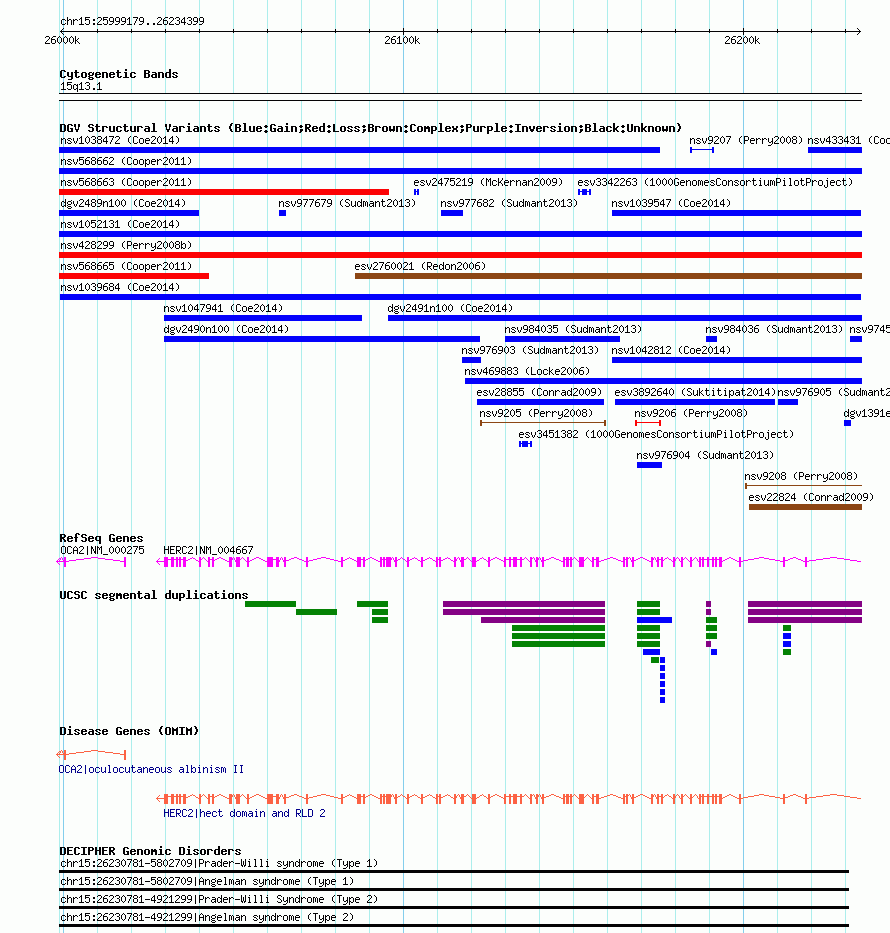Click the Cytogenetic Bands track title
Screen dimensions: 890x933
pyautogui.click(x=119, y=74)
